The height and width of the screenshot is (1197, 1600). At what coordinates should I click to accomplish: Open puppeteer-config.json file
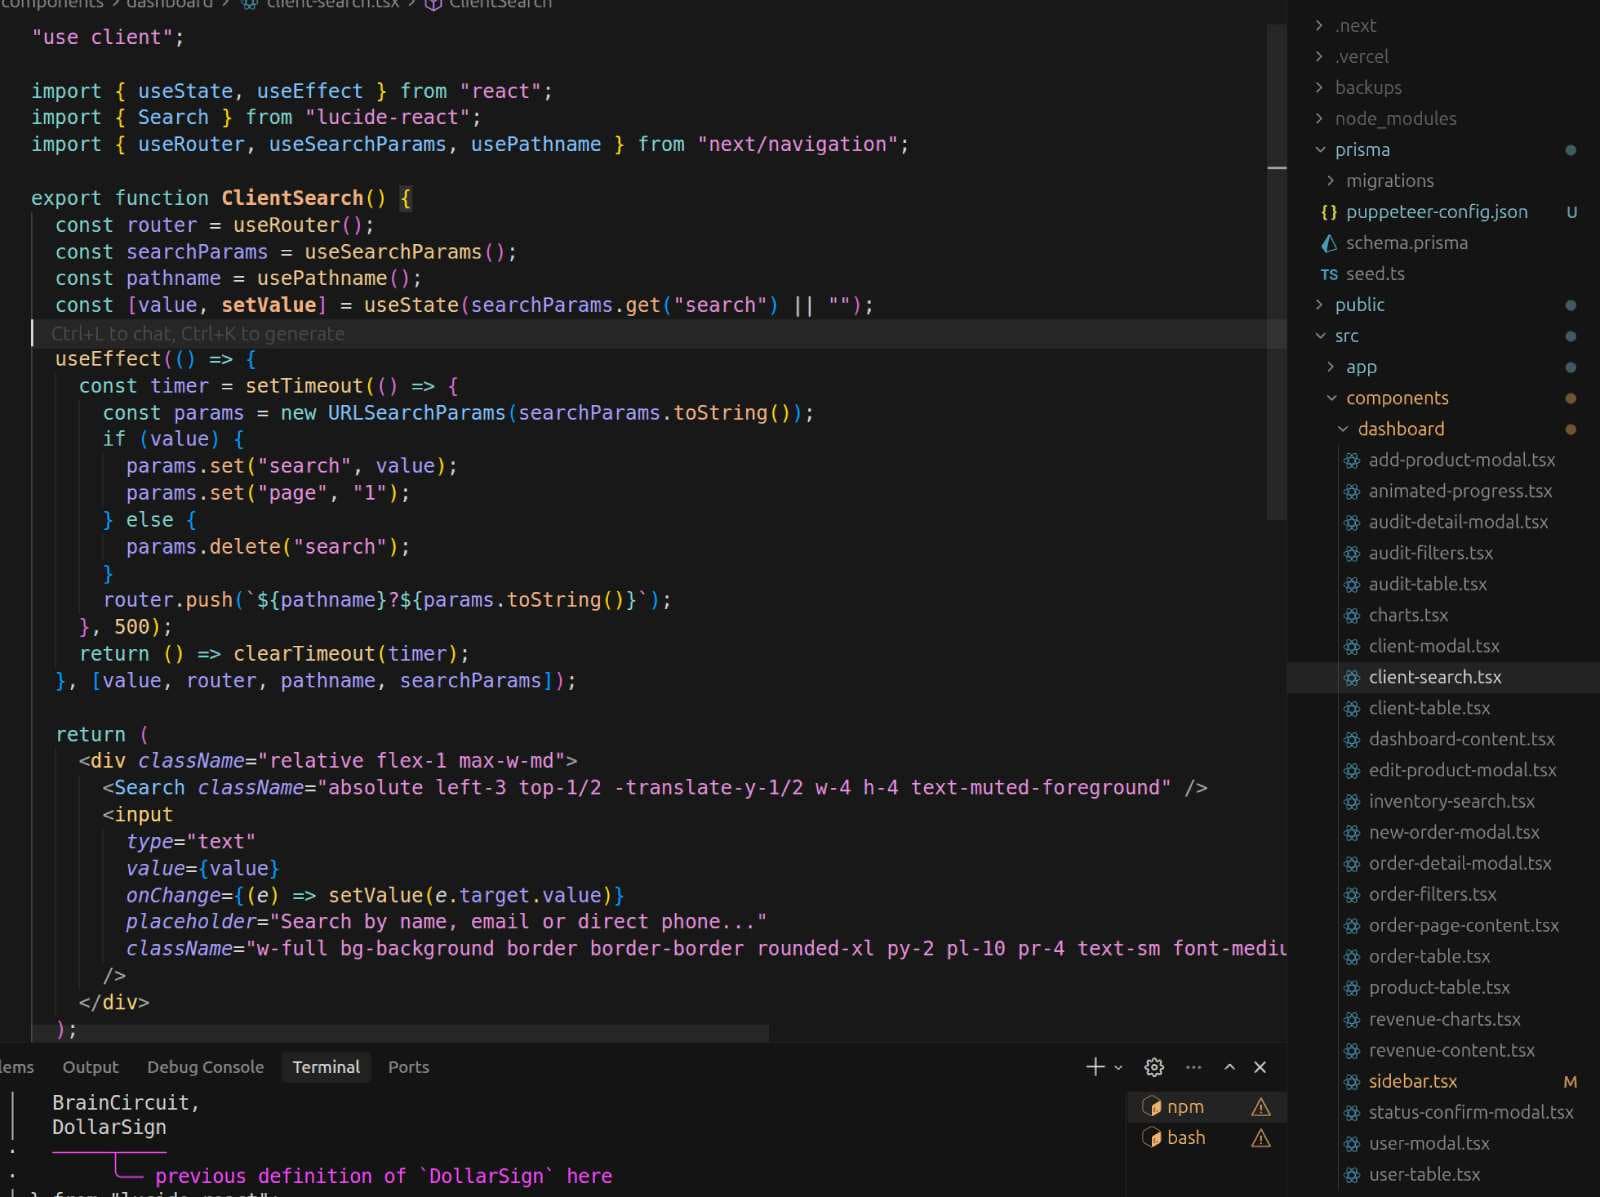click(x=1436, y=211)
